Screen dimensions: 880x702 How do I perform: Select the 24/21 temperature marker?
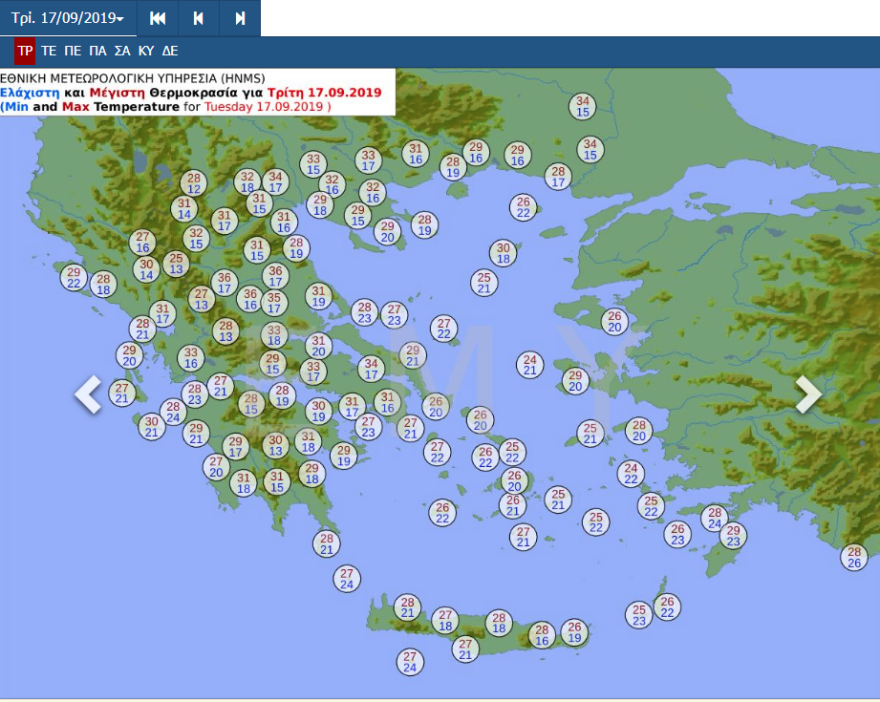pyautogui.click(x=530, y=365)
